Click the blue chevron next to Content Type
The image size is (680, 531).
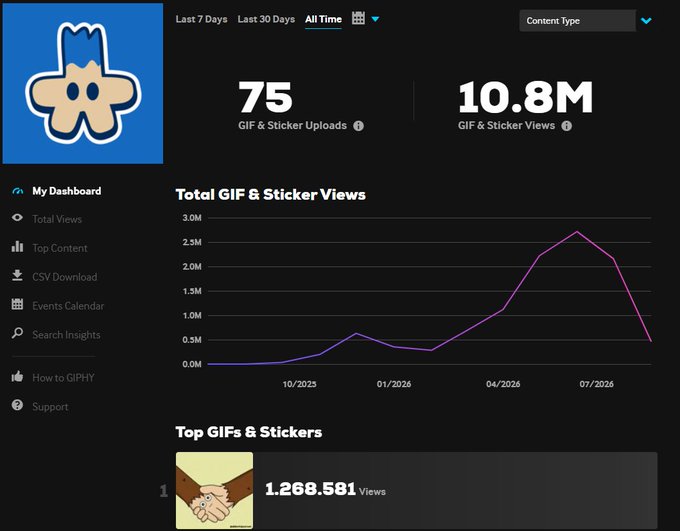point(646,20)
